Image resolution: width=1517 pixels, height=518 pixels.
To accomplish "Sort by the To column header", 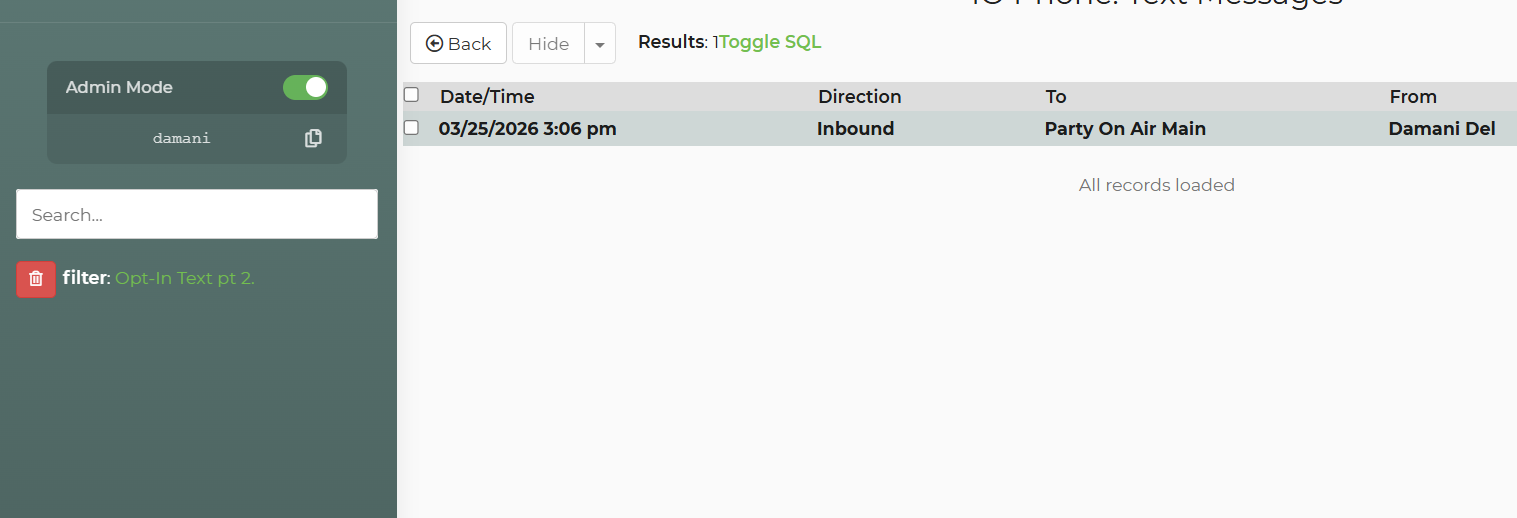I will pyautogui.click(x=1056, y=97).
